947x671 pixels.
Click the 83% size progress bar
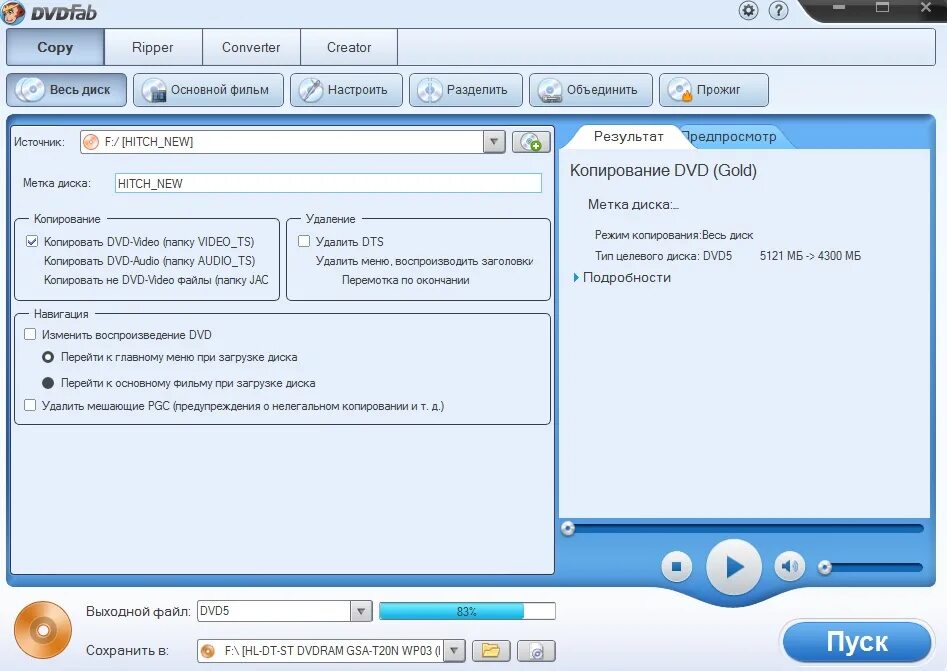pos(467,611)
